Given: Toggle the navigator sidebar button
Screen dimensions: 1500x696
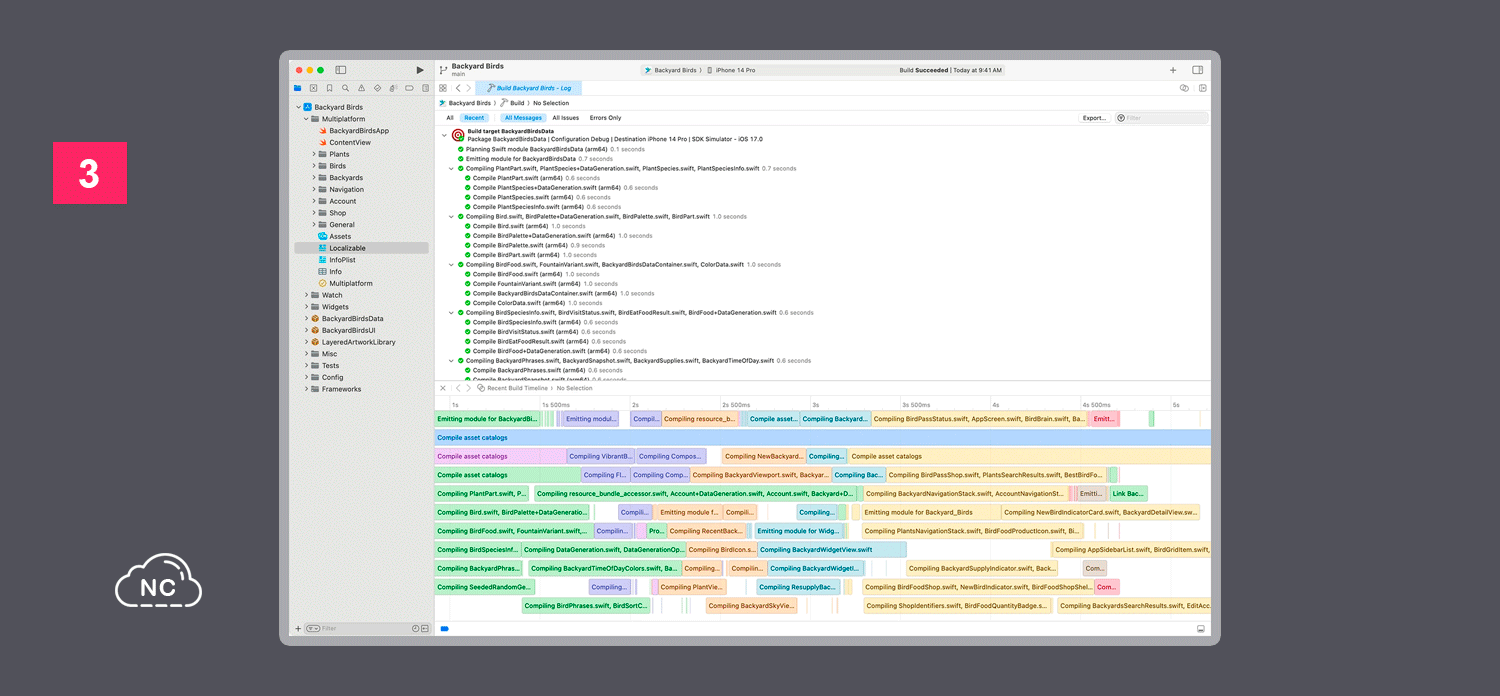Looking at the screenshot, I should click(341, 70).
